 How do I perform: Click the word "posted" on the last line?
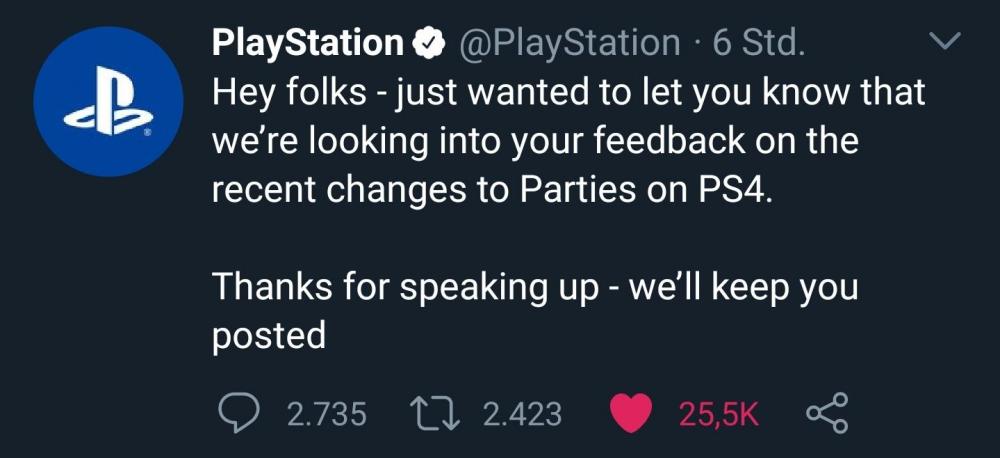click(x=269, y=336)
